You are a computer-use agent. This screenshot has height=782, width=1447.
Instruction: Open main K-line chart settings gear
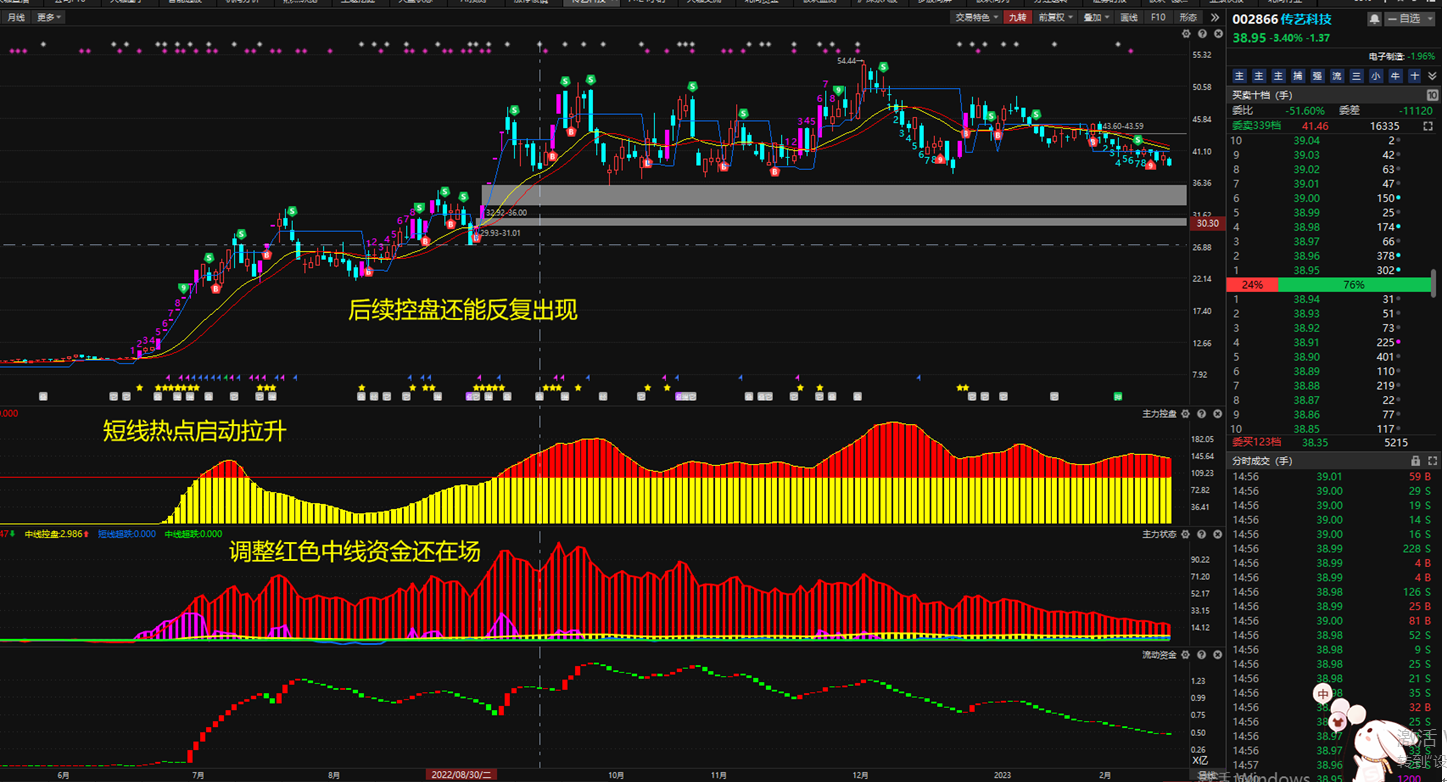tap(1187, 34)
